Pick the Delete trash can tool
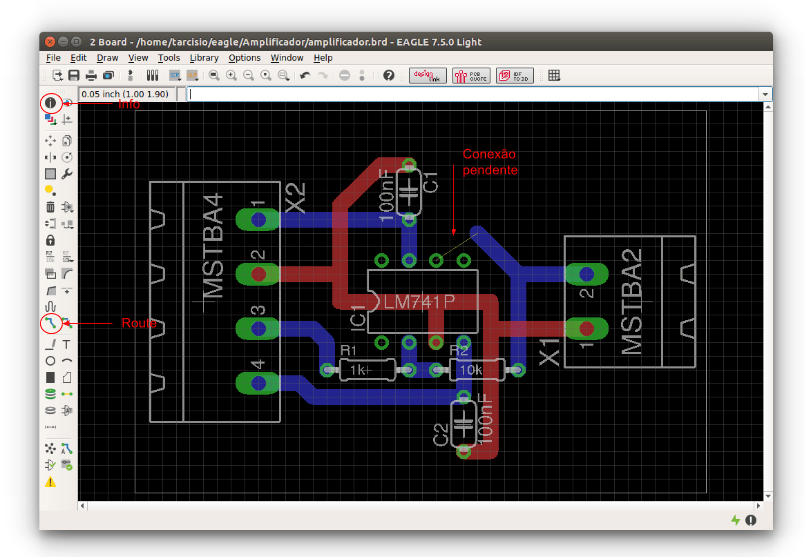The image size is (805, 557). tap(50, 207)
